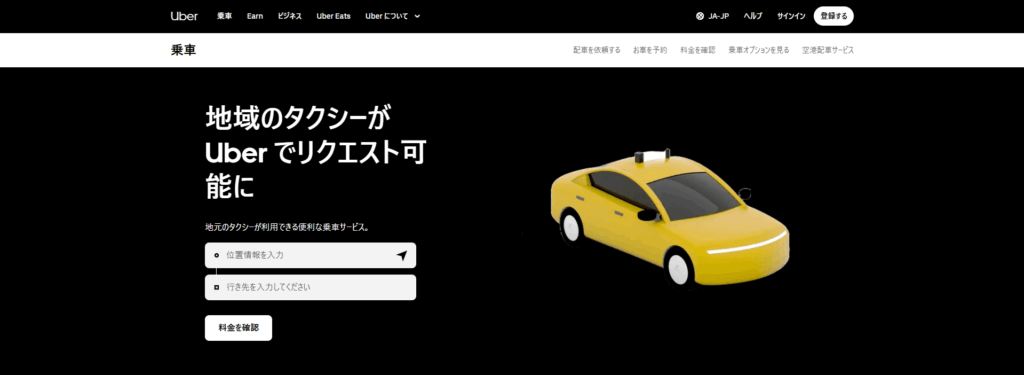Click the white 料金を確認 button
The image size is (1024, 375).
click(x=238, y=328)
